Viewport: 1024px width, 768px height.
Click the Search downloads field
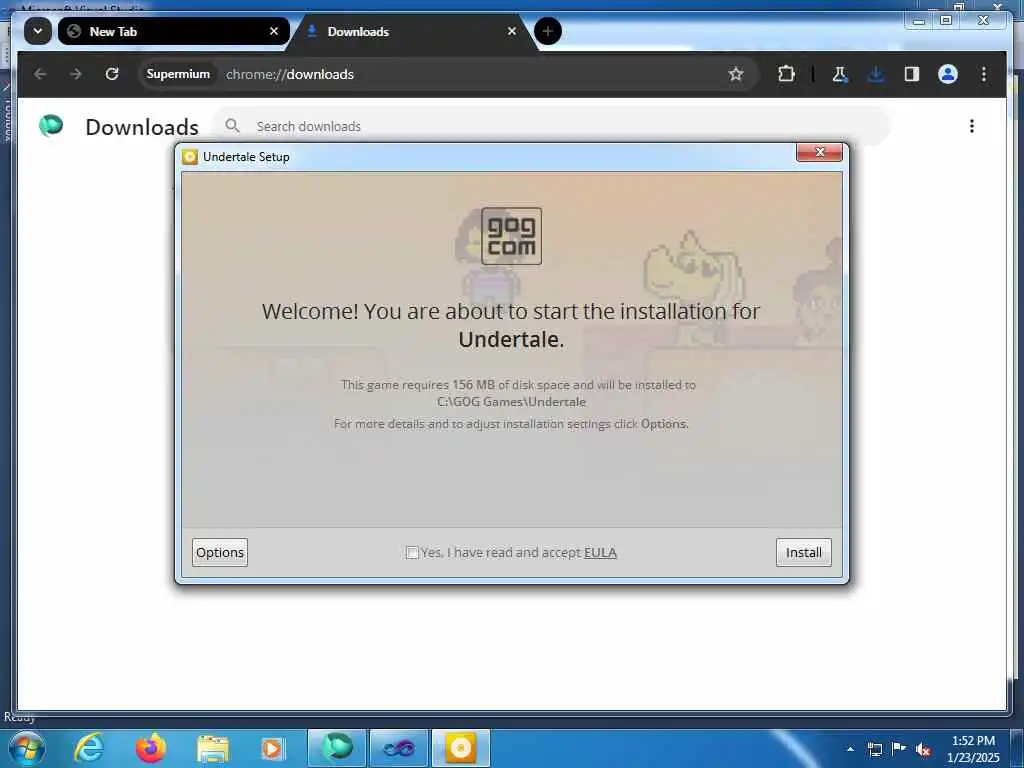click(x=552, y=126)
